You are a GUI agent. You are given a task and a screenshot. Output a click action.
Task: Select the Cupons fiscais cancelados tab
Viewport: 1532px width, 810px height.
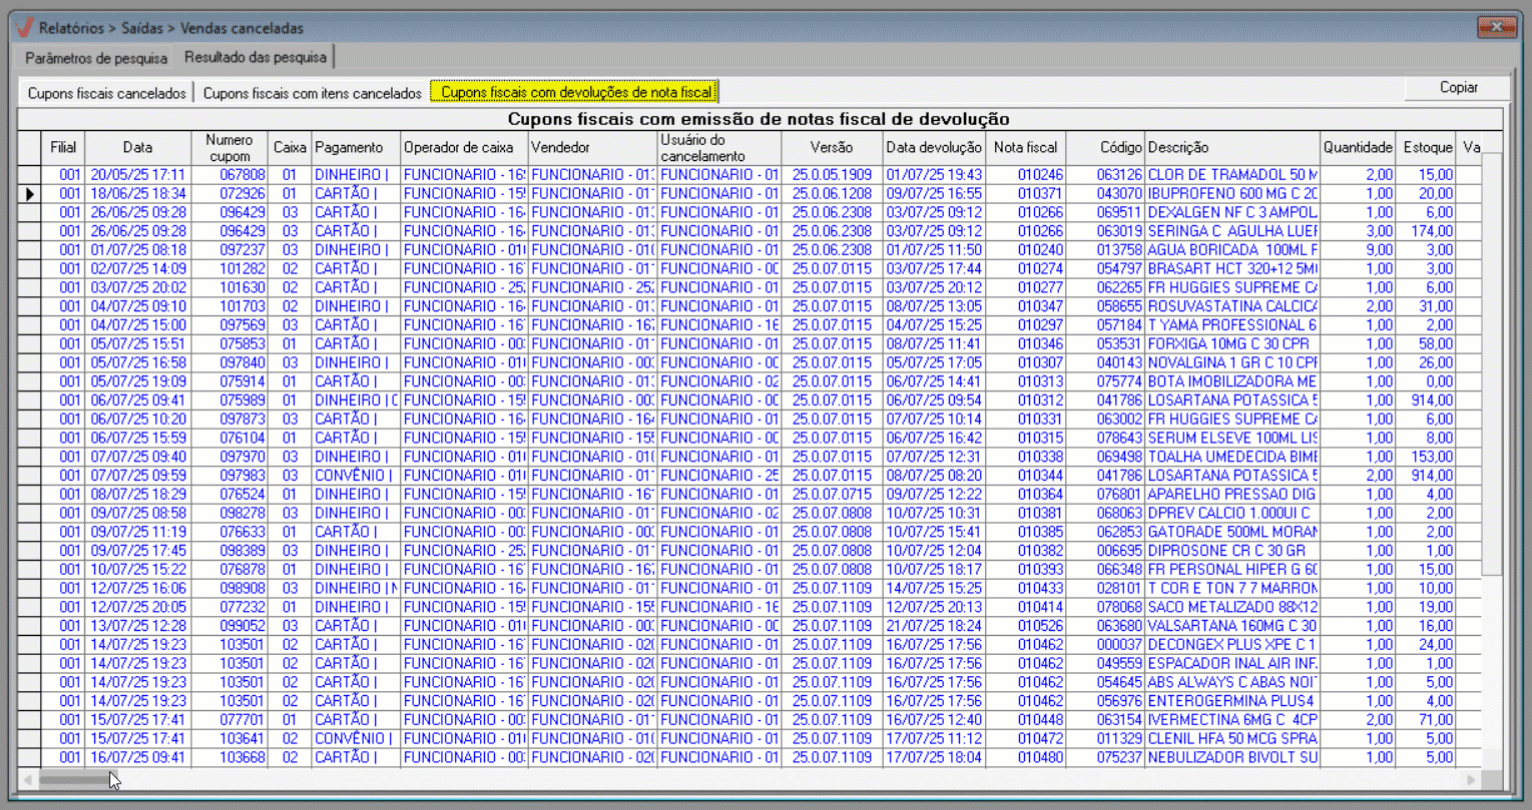(x=106, y=93)
